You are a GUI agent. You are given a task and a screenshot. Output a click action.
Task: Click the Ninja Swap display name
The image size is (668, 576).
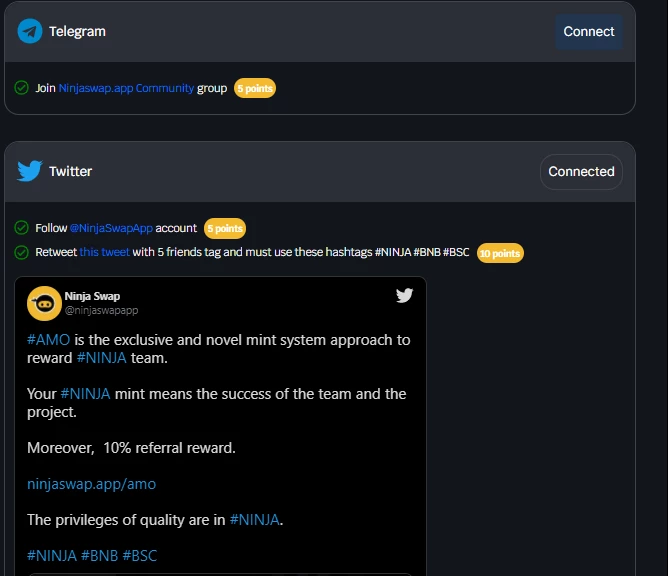[92, 296]
